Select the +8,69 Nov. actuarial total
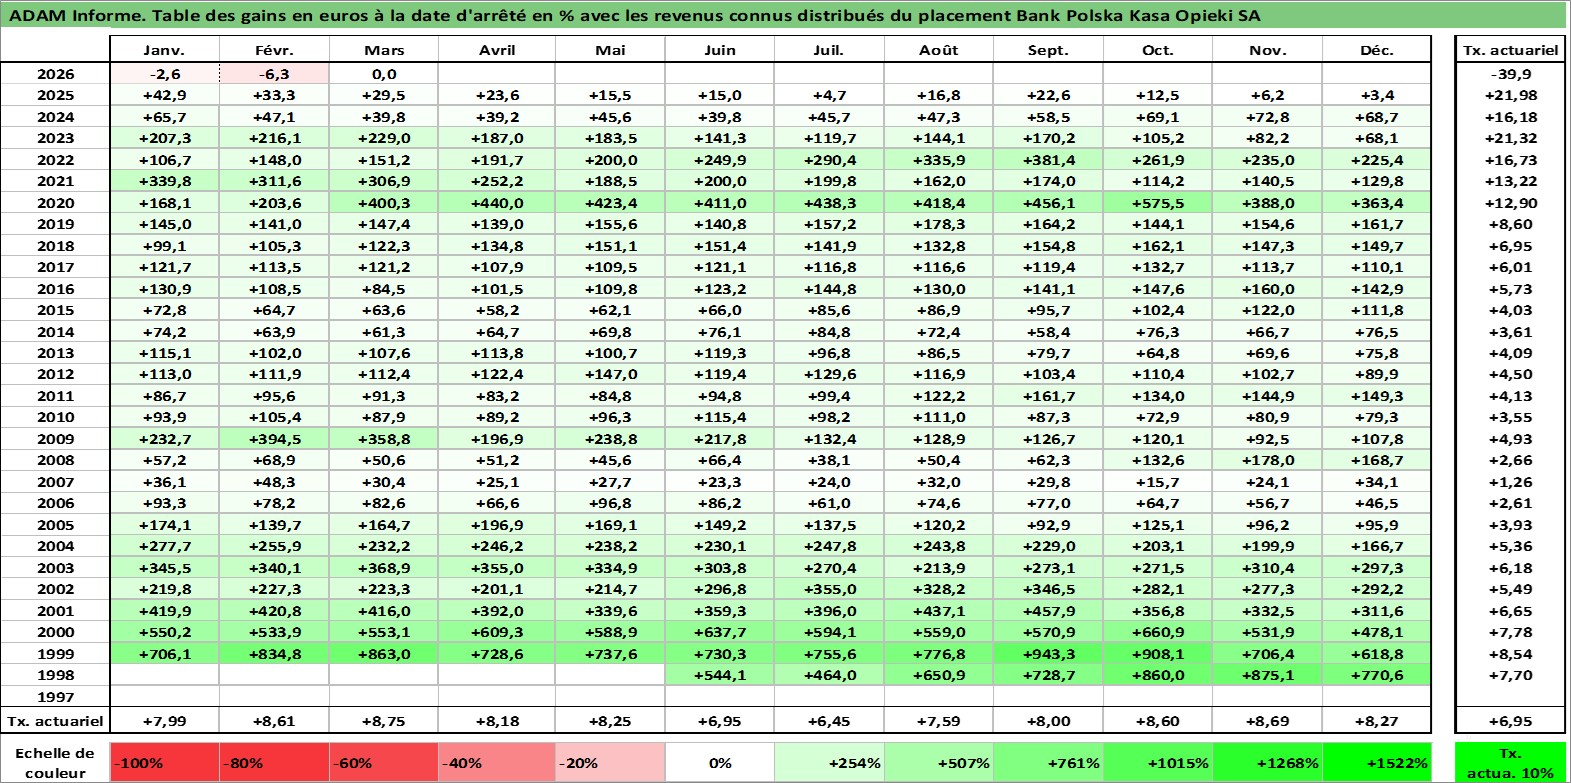Viewport: 1571px width, 783px height. (1267, 720)
